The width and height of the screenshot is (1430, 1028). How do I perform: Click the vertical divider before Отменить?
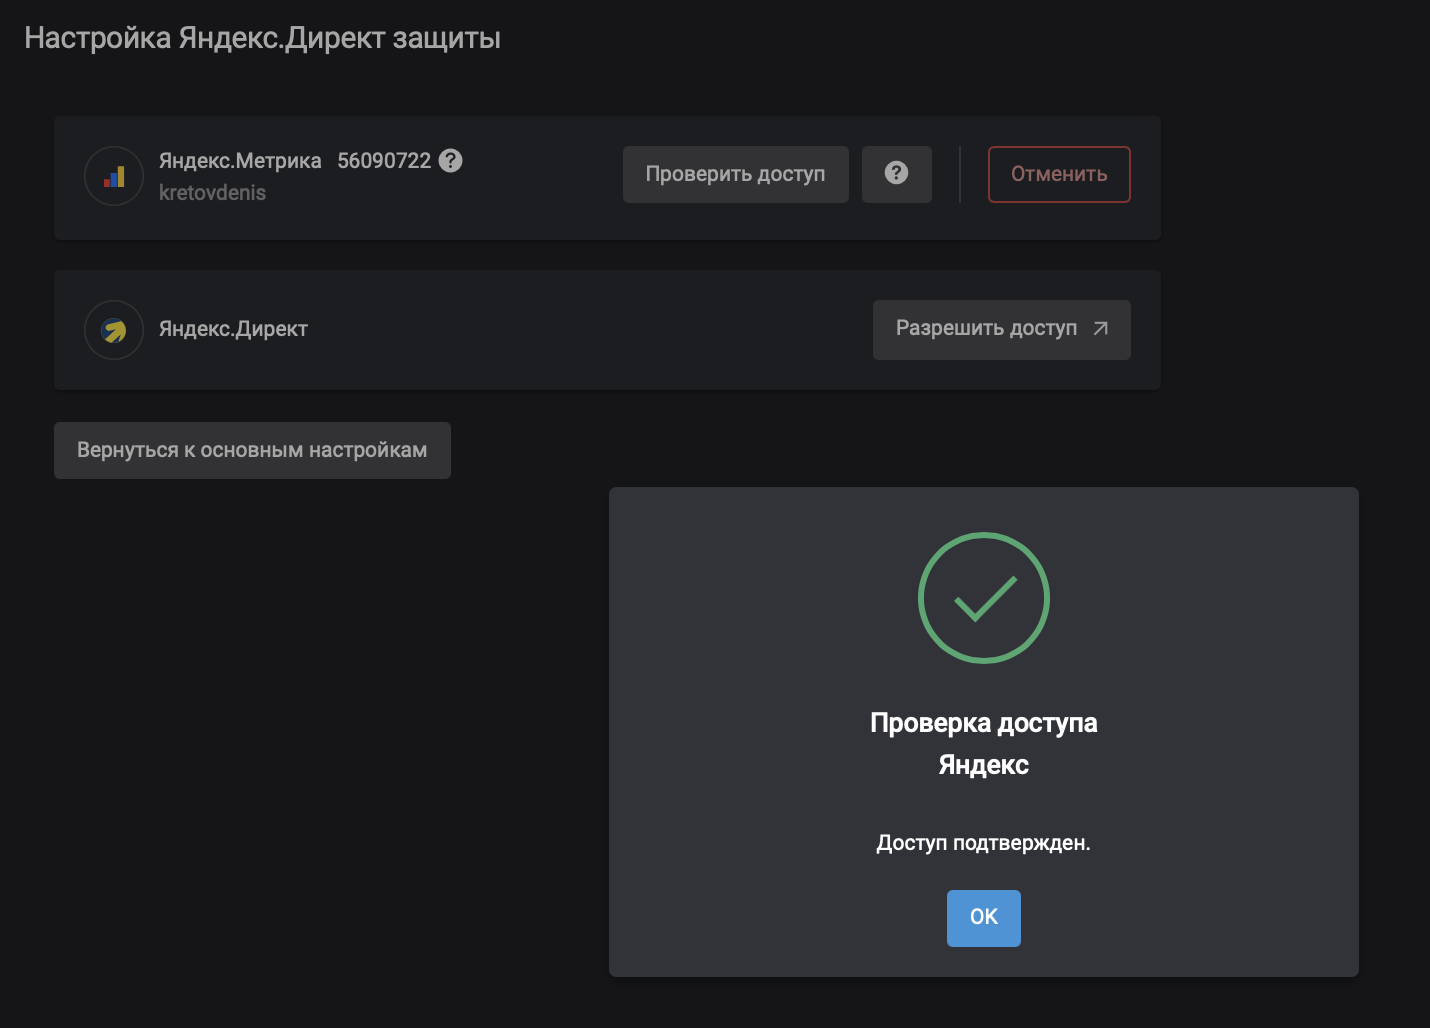click(x=960, y=175)
